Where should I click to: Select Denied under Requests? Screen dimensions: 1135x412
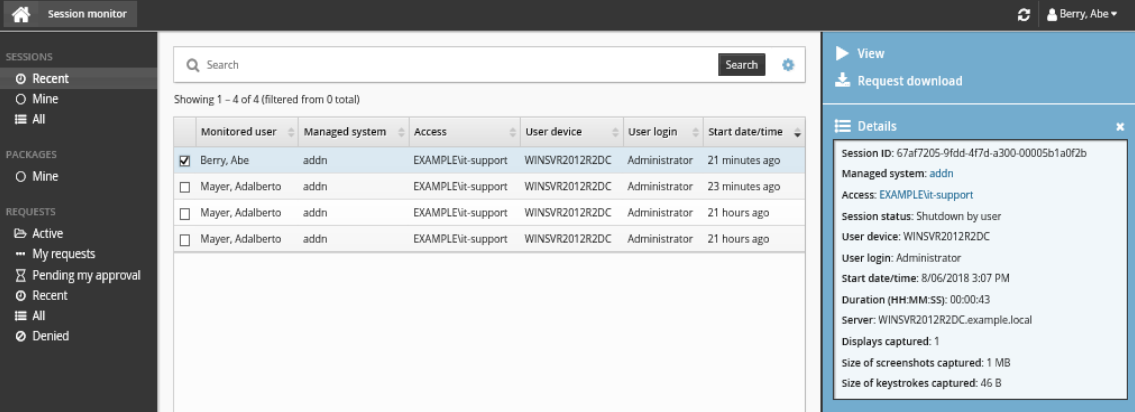[x=50, y=336]
